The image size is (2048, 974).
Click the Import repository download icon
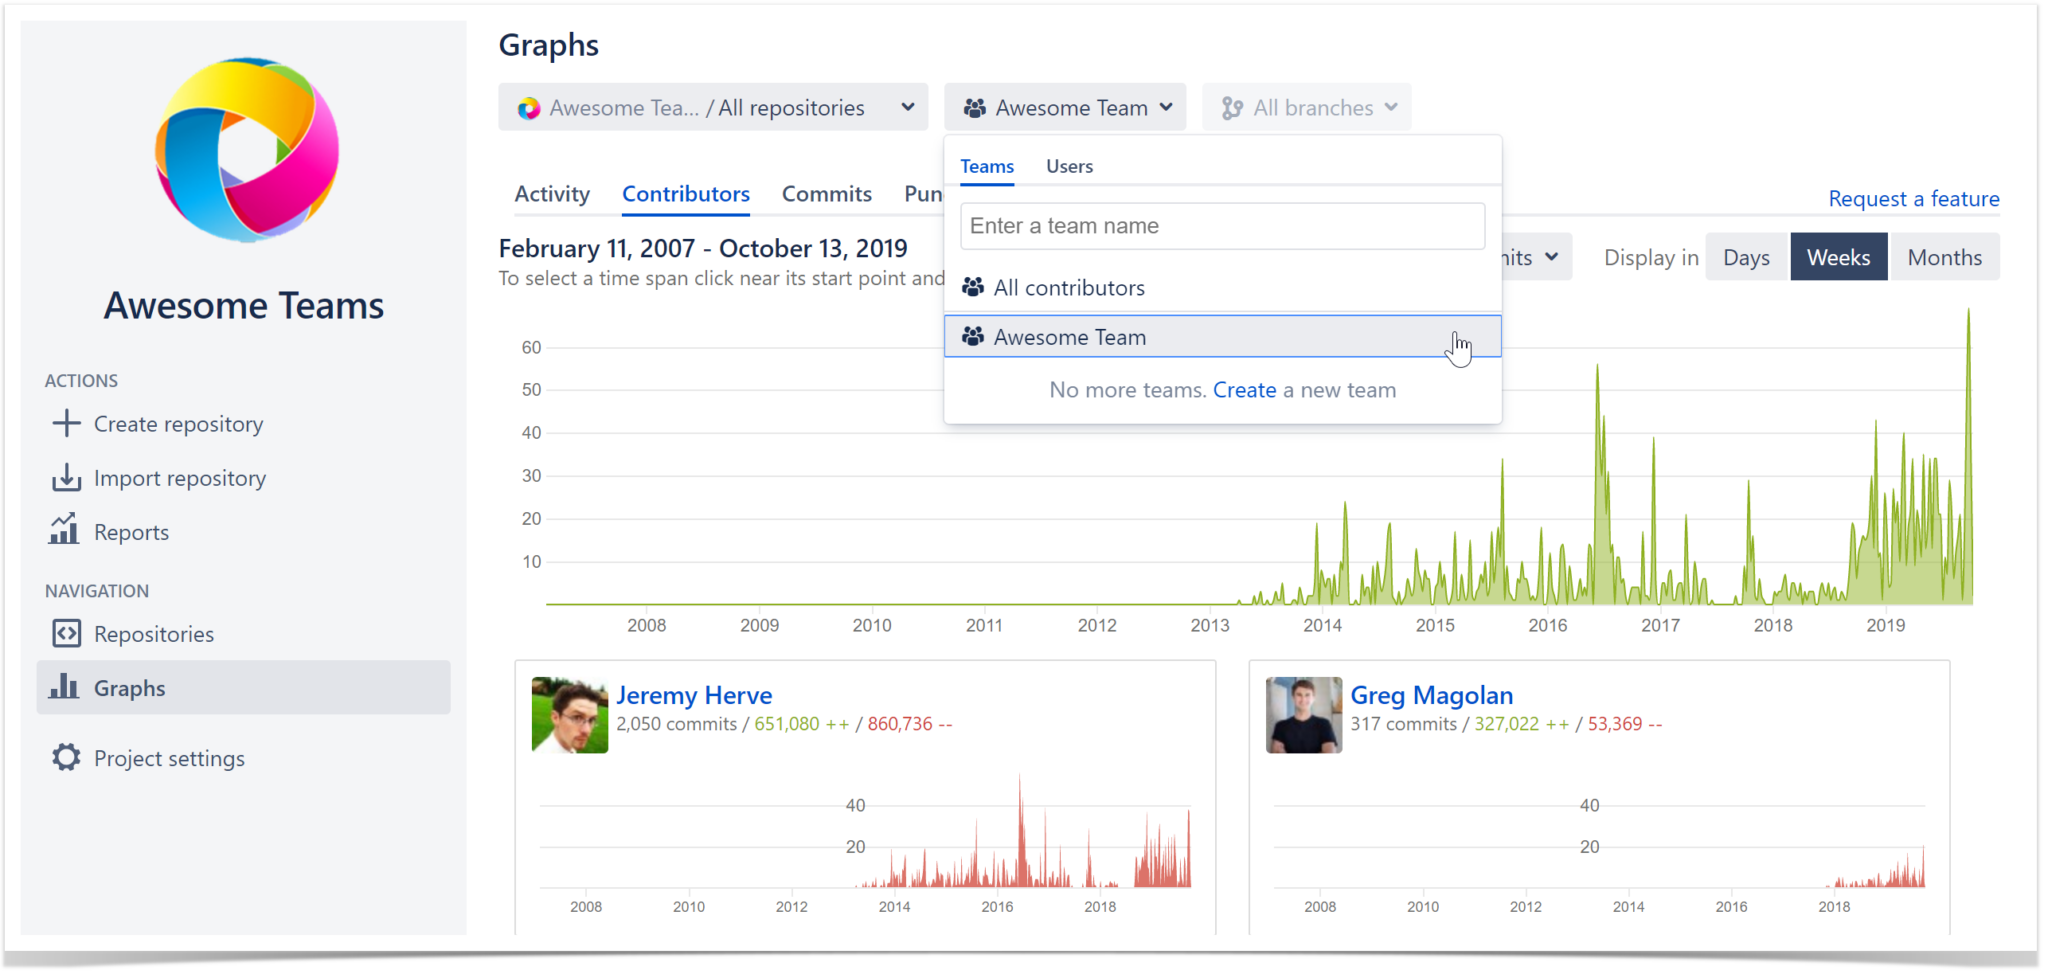66,477
